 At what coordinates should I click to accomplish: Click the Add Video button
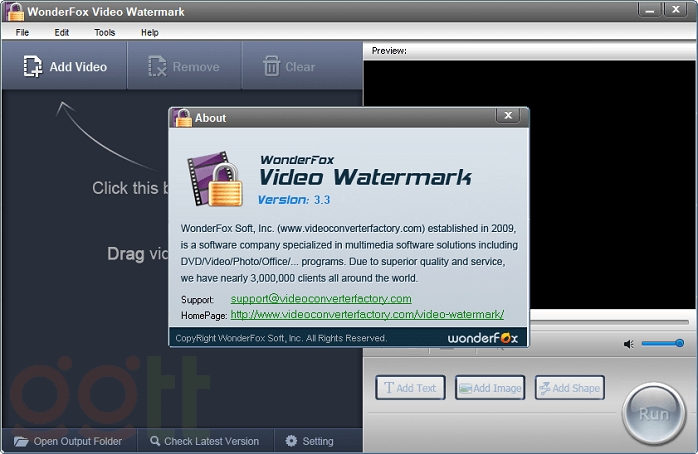65,67
